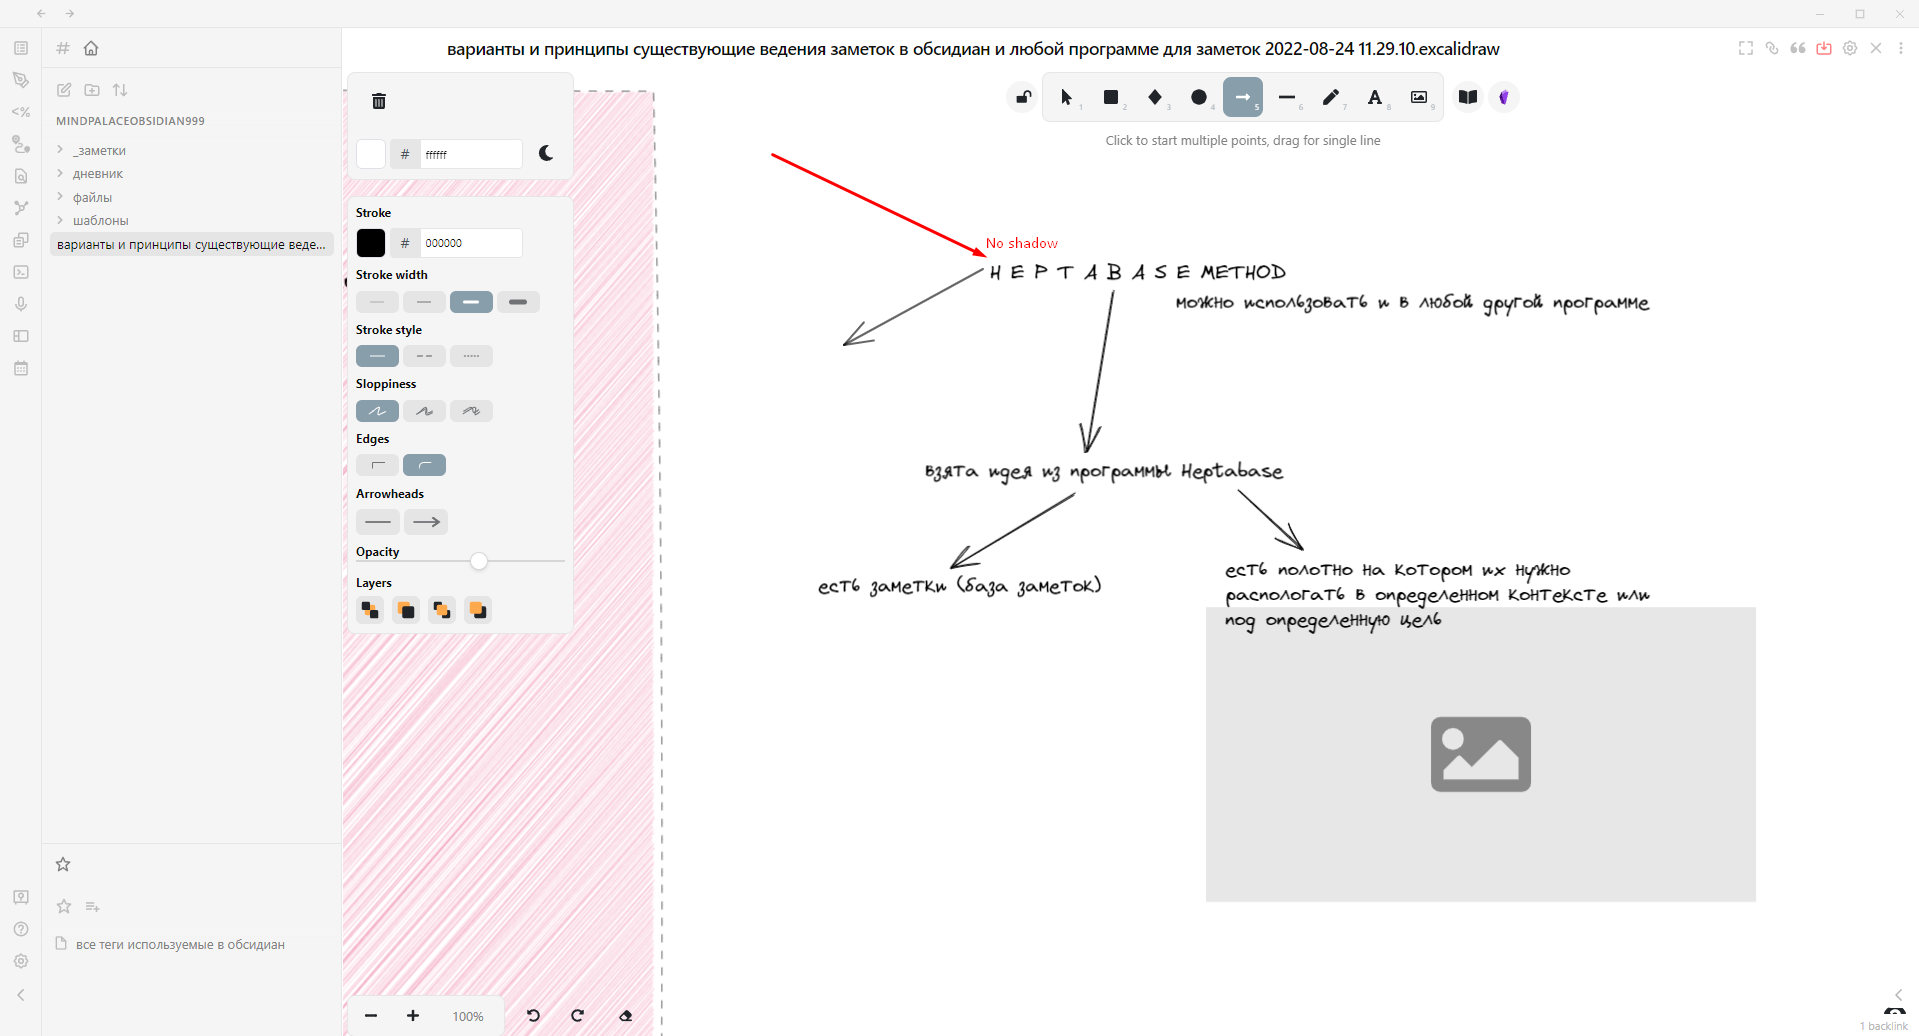Click the black stroke color swatch
This screenshot has height=1036, width=1919.
coord(370,242)
